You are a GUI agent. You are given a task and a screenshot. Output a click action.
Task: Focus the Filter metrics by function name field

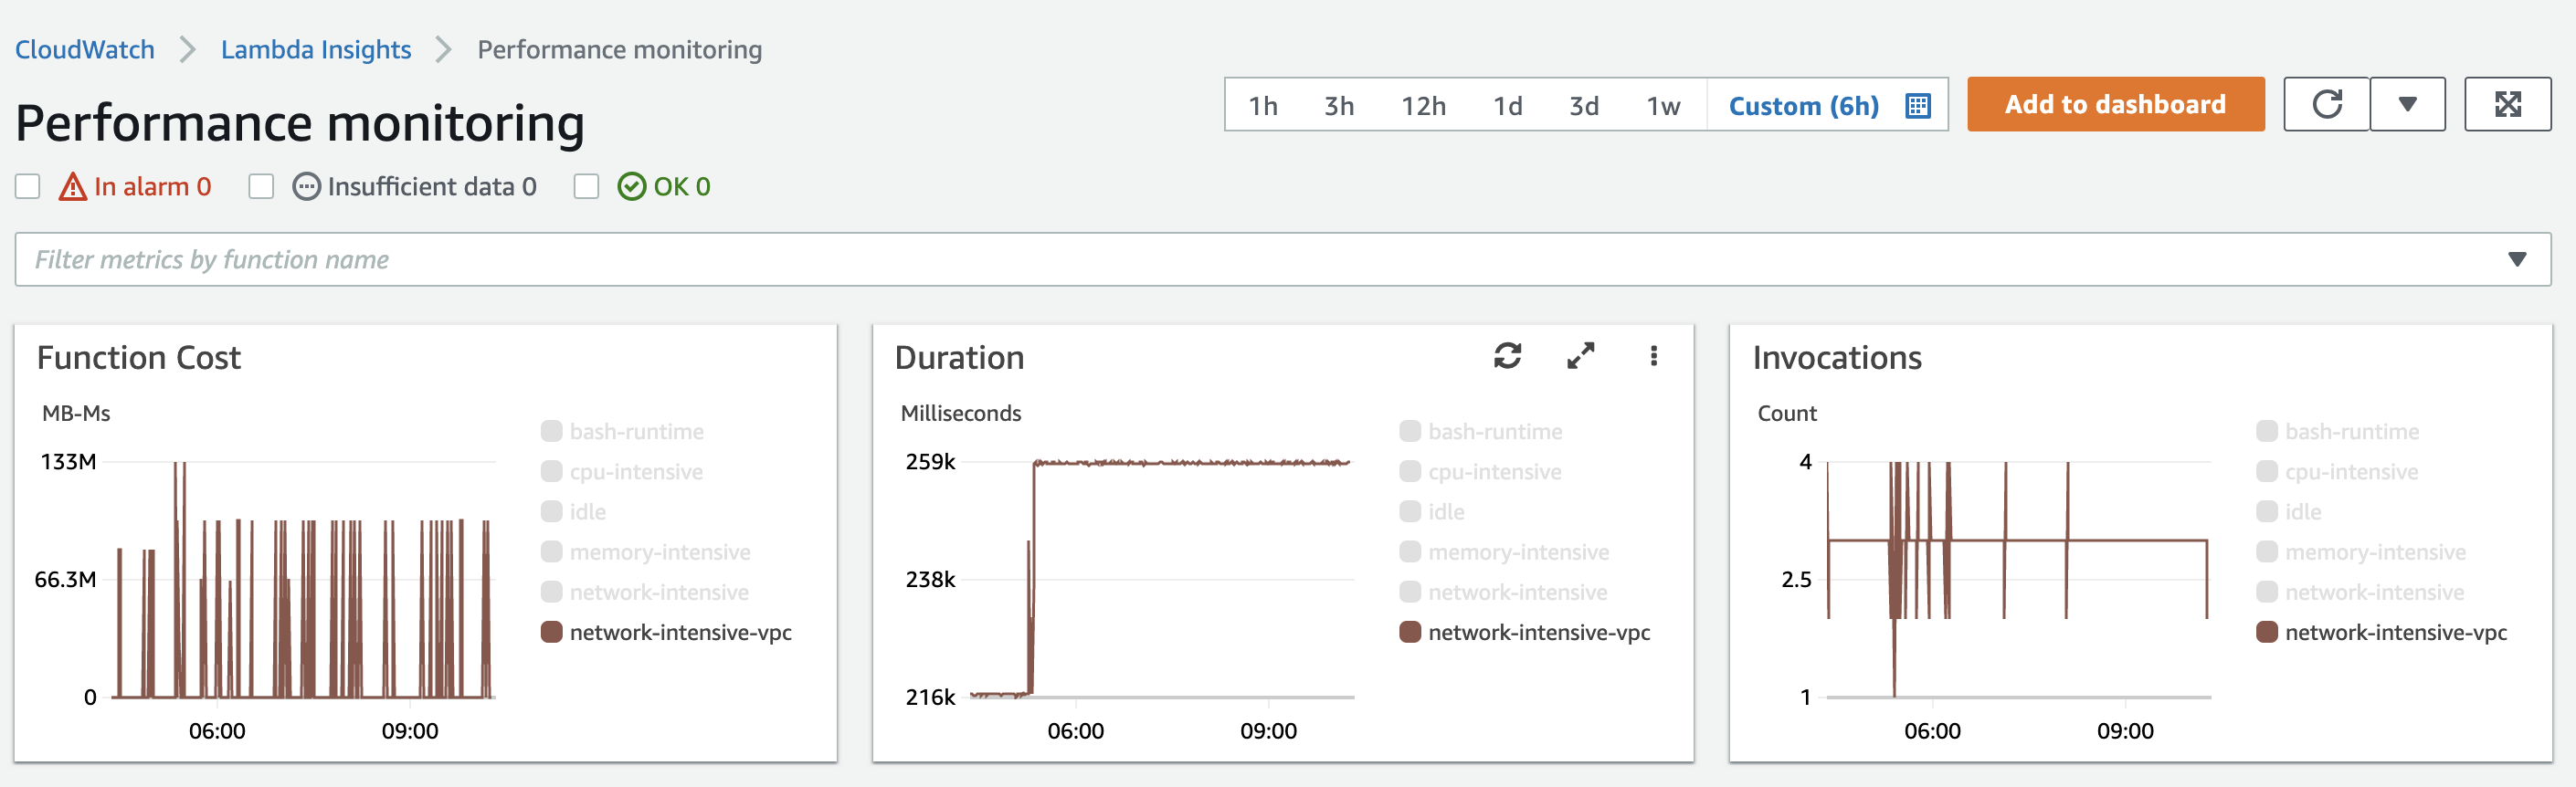point(1200,260)
